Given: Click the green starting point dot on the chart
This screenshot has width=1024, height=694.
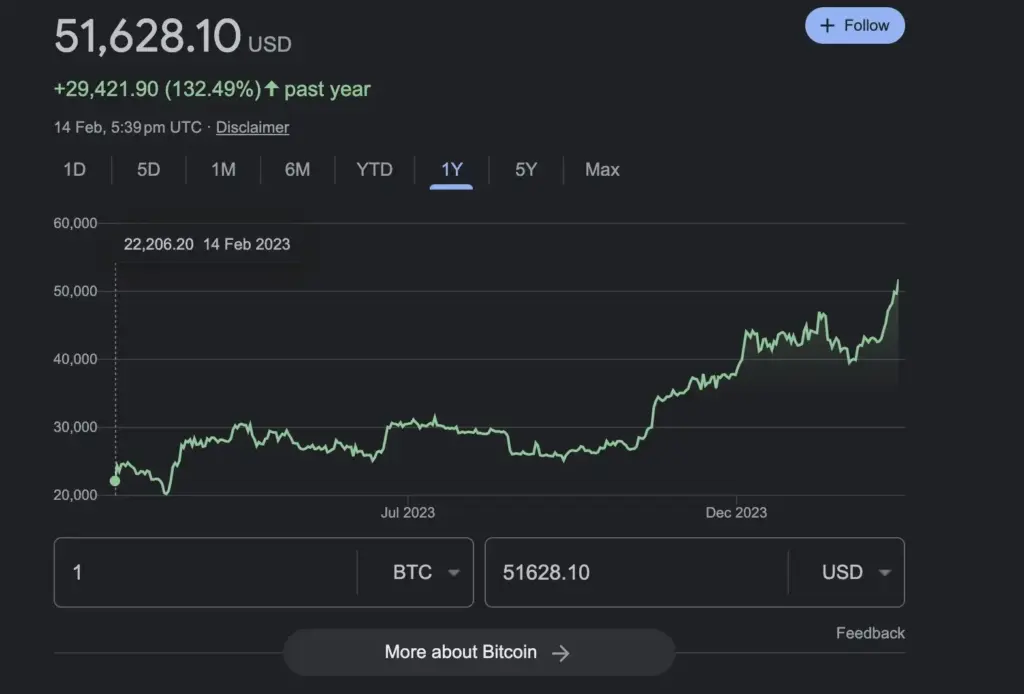Looking at the screenshot, I should tap(115, 480).
